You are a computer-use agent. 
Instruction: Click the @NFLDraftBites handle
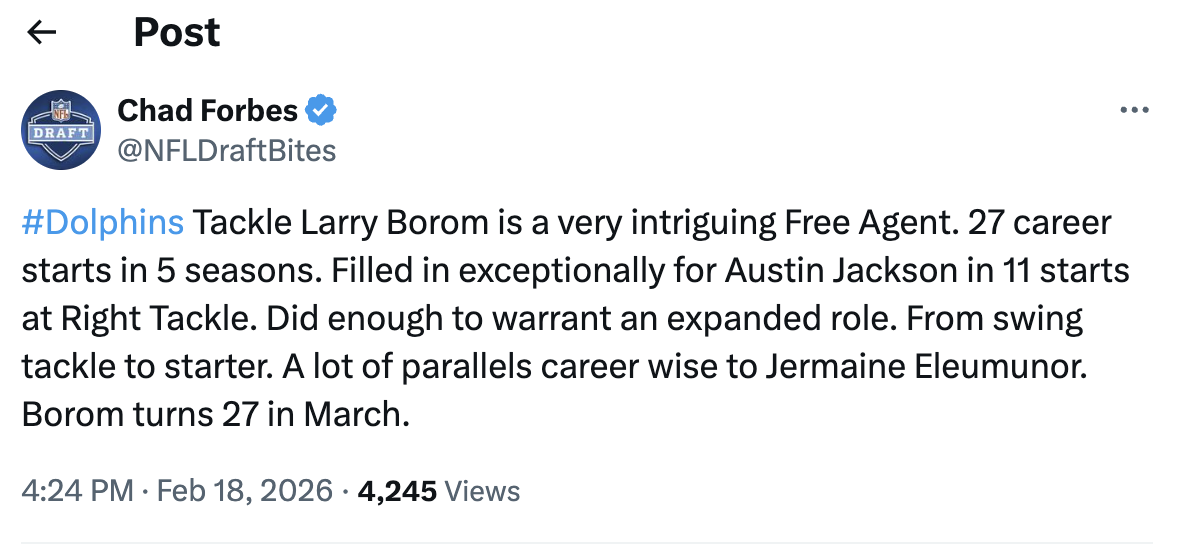226,150
